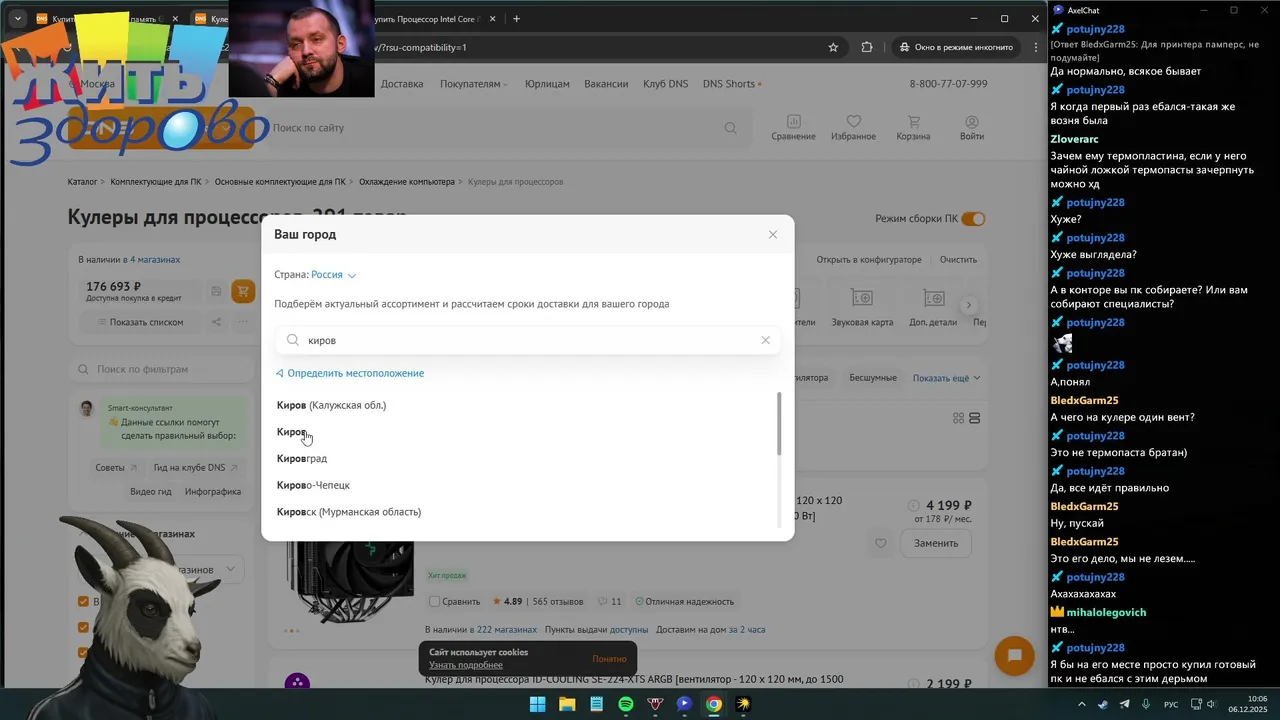Open the DNS Shorts menu item
The height and width of the screenshot is (720, 1280).
[x=731, y=84]
